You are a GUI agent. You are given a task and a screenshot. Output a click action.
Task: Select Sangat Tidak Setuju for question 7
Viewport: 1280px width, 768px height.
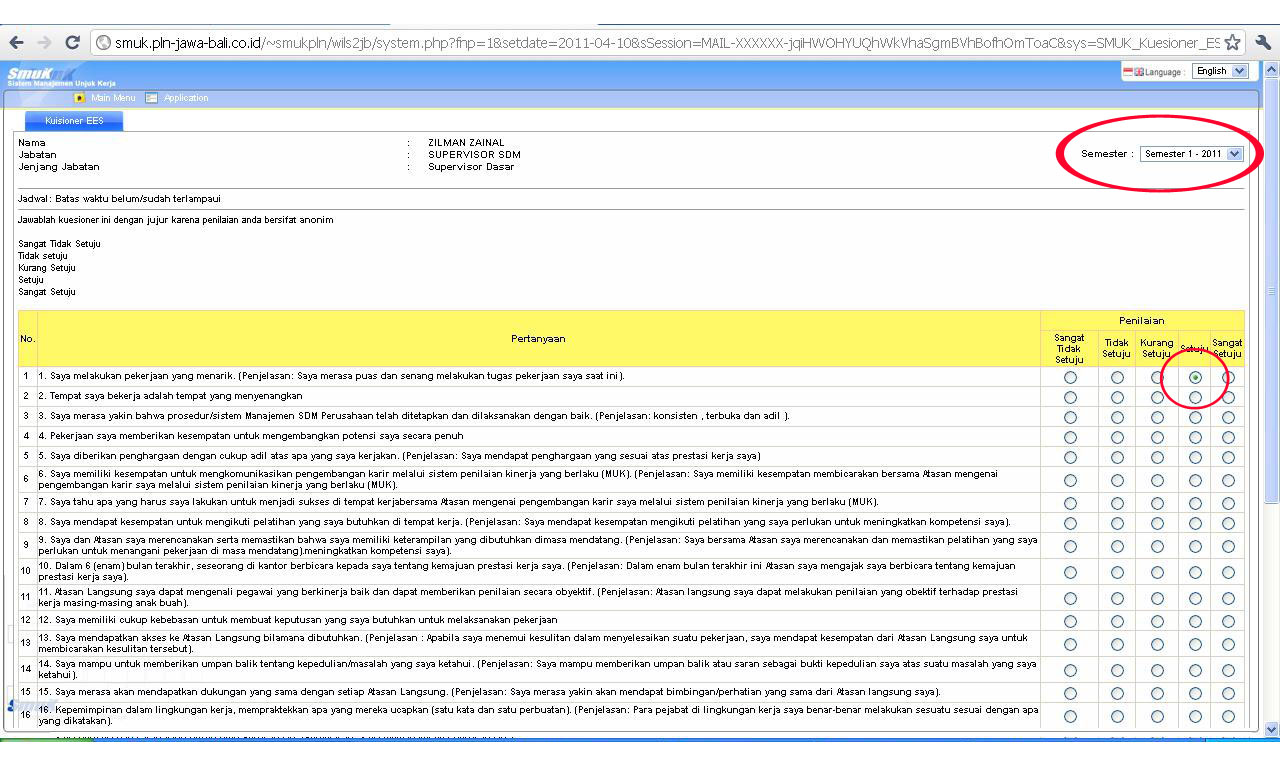[x=1070, y=503]
